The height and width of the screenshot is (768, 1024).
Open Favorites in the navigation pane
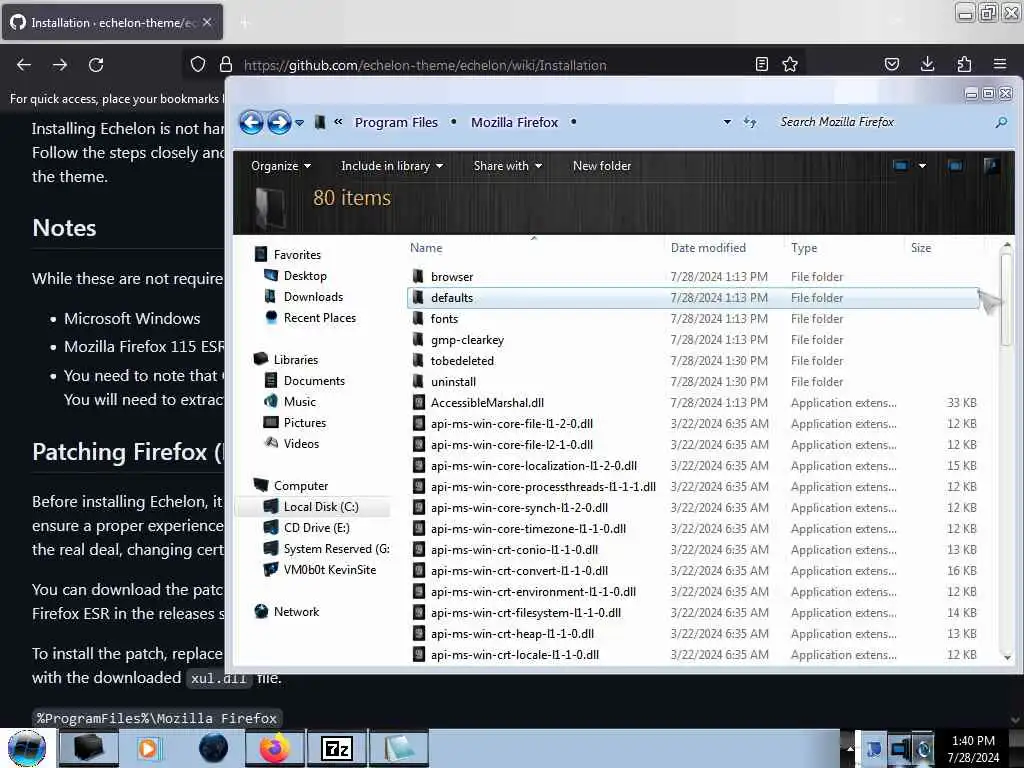pos(287,255)
